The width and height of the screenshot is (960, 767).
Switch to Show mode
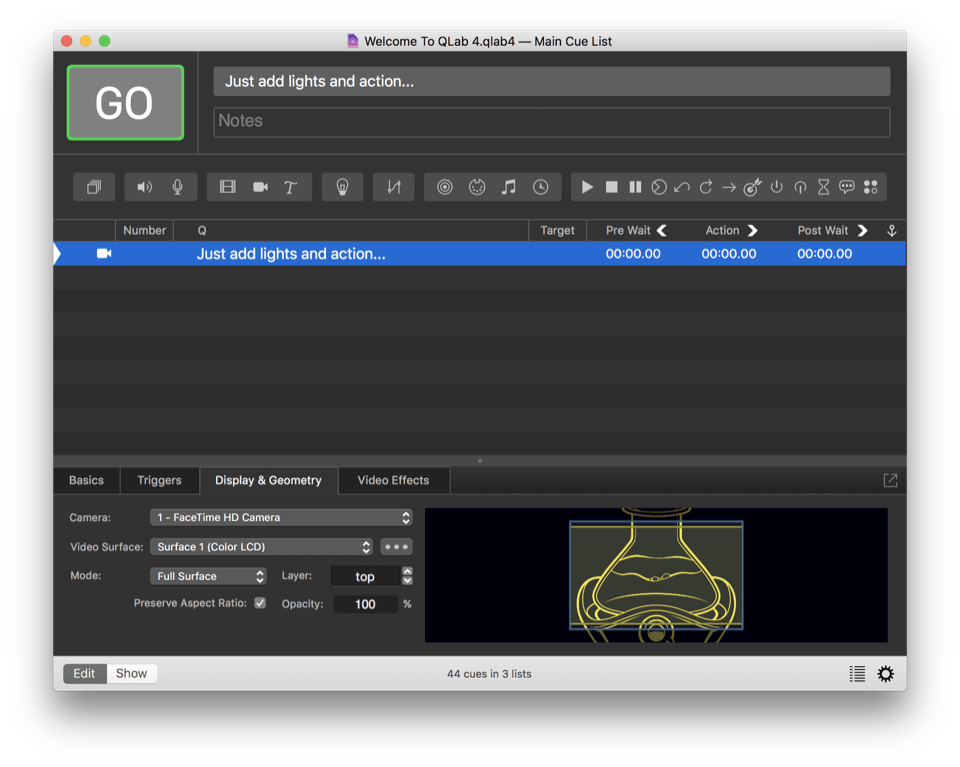click(131, 673)
